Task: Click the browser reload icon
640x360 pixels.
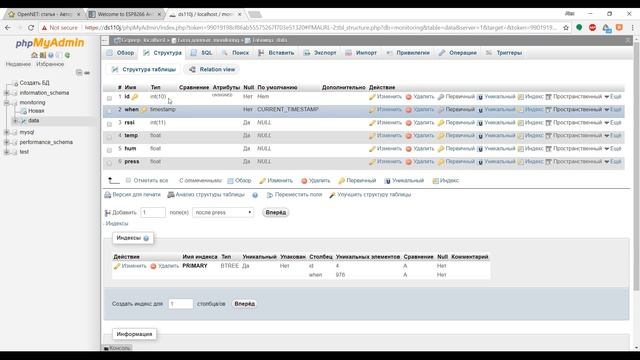Action: point(31,28)
